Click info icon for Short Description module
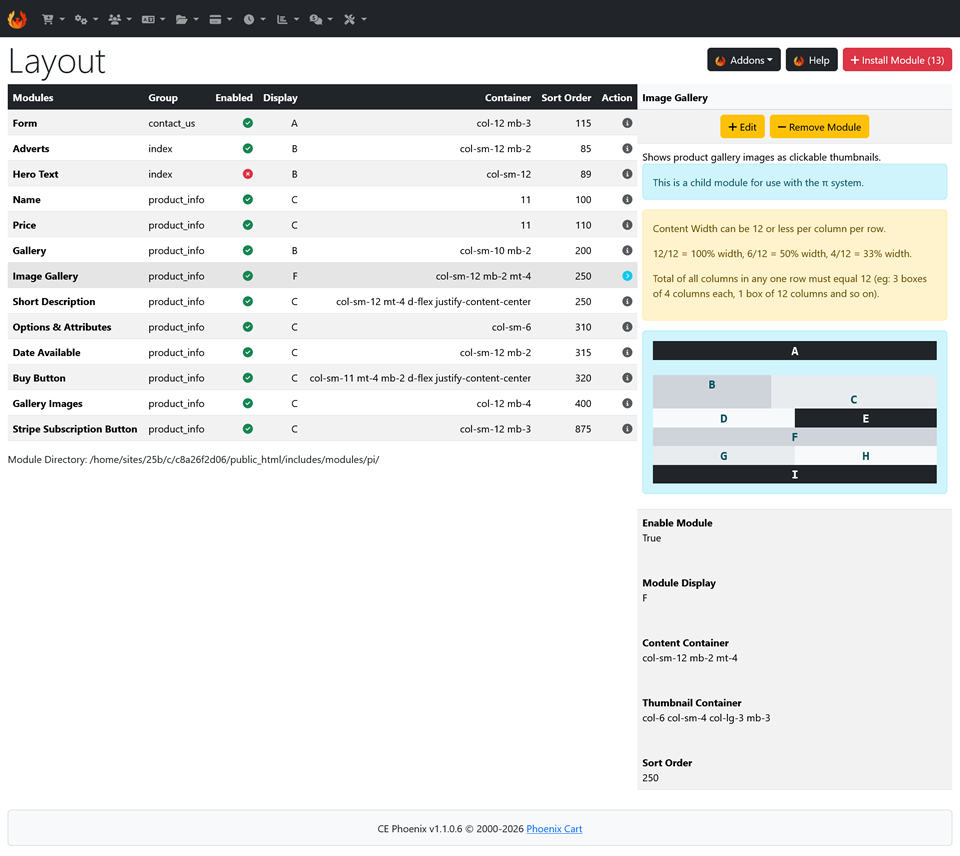960x856 pixels. tap(627, 301)
